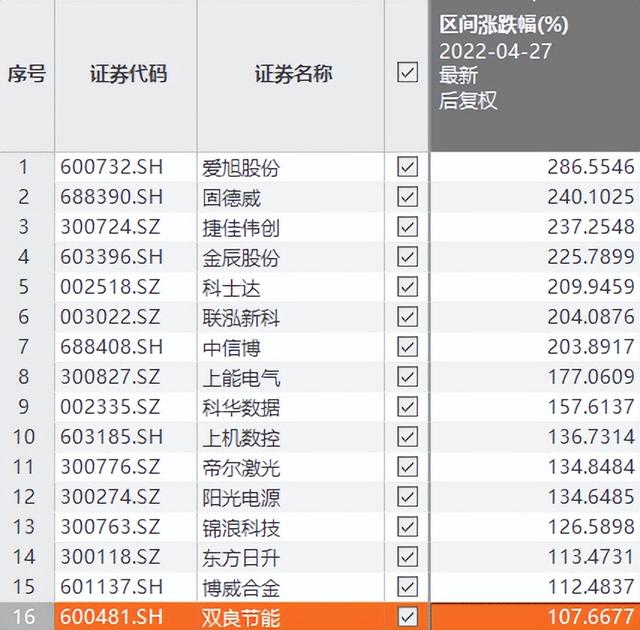Sort by the 证券名称 column header
Screen dimensions: 640x630
coord(293,74)
